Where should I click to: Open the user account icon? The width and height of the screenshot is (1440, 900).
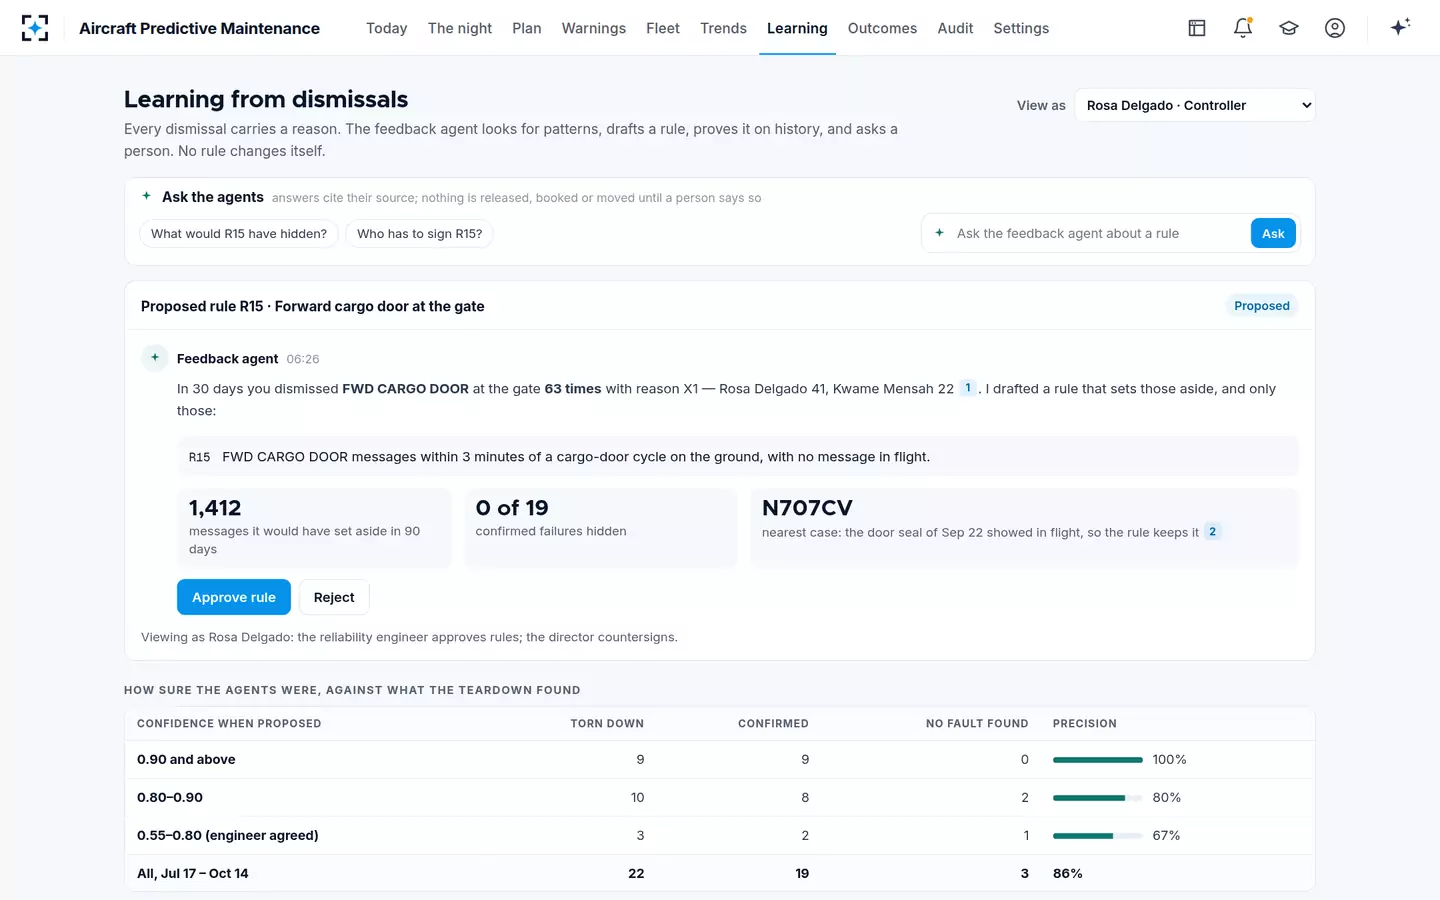[1335, 28]
